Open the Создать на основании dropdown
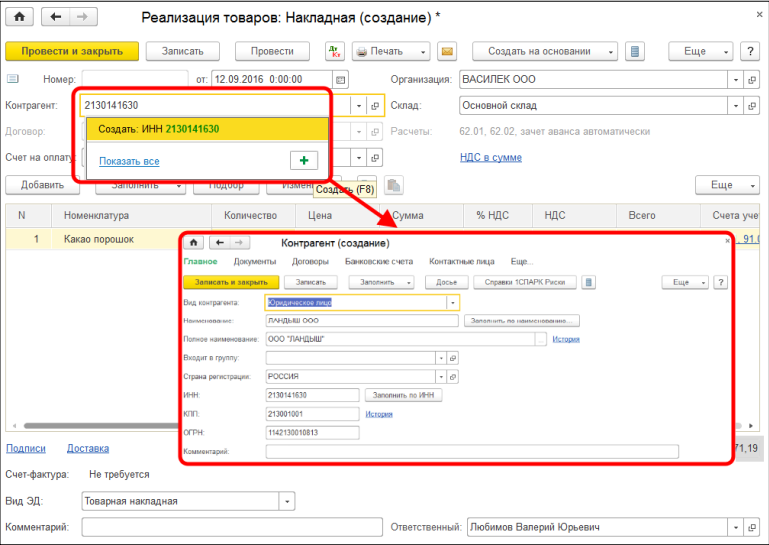 coord(547,51)
